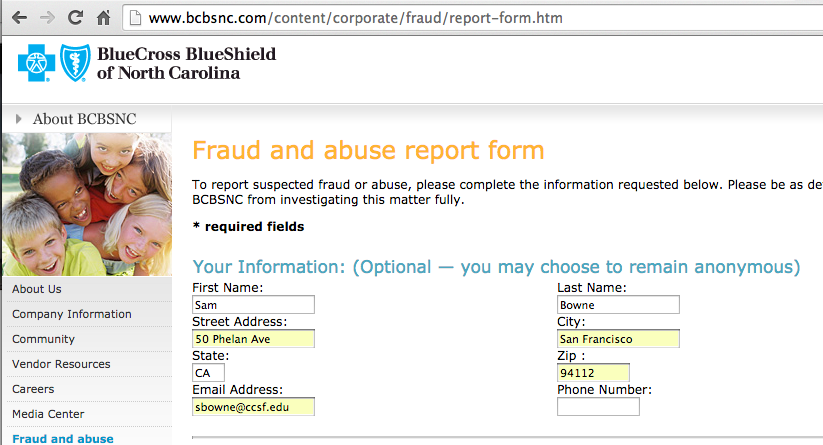Open the About Us sidebar link
The image size is (823, 445).
pos(37,289)
